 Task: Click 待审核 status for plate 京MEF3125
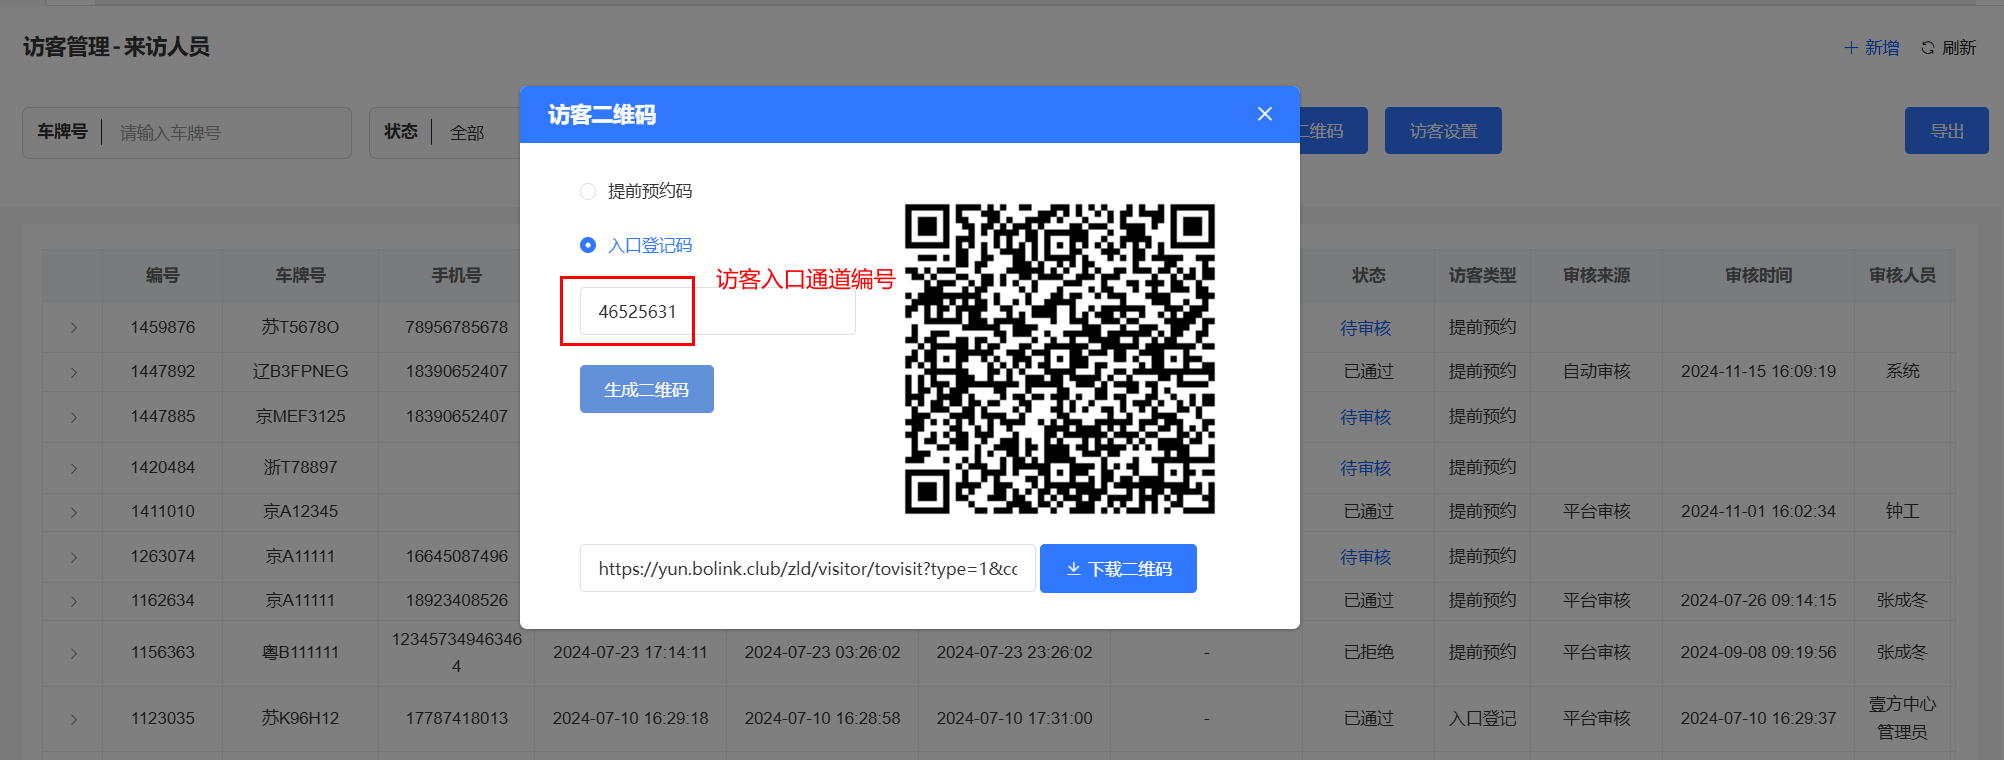(x=1366, y=417)
